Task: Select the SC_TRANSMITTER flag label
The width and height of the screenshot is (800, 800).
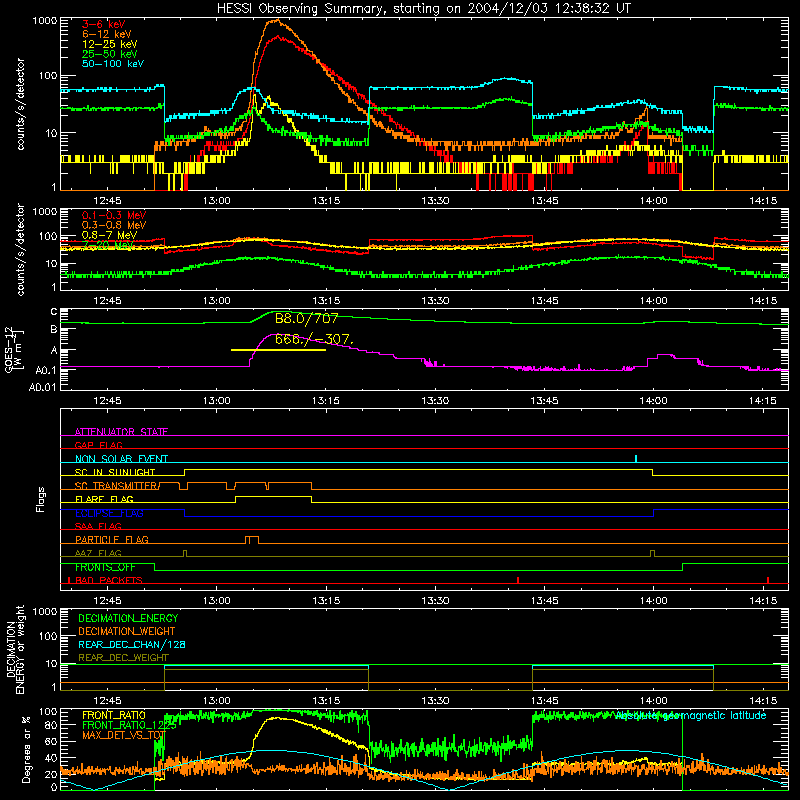Action: [x=116, y=486]
